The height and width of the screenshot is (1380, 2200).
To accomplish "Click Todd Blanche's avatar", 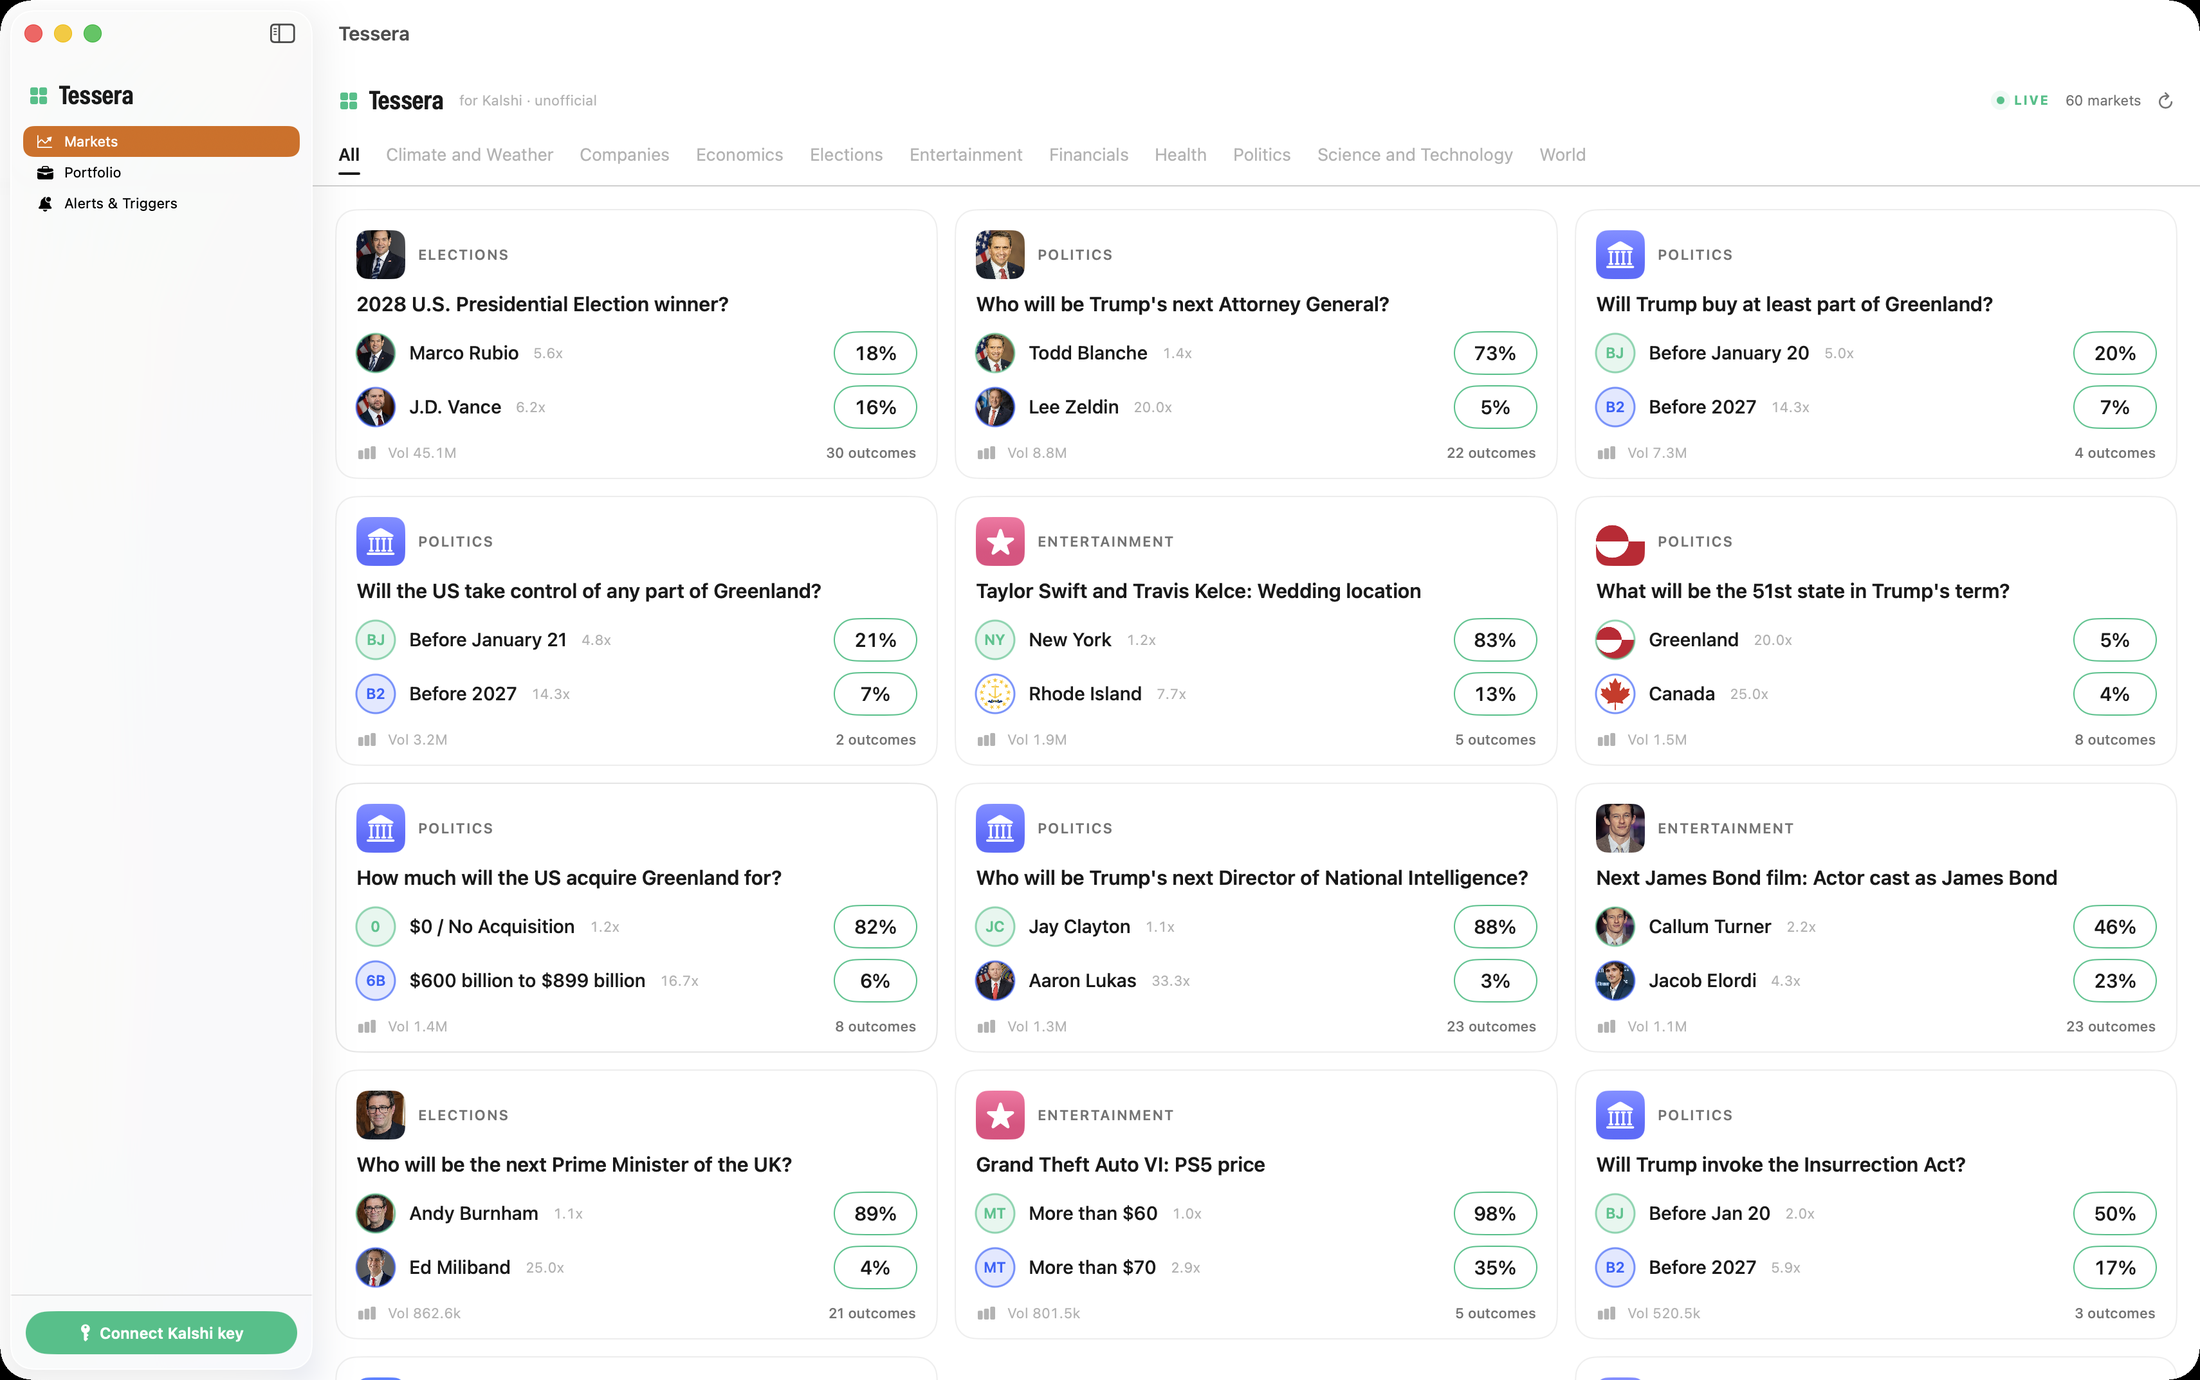I will (995, 353).
